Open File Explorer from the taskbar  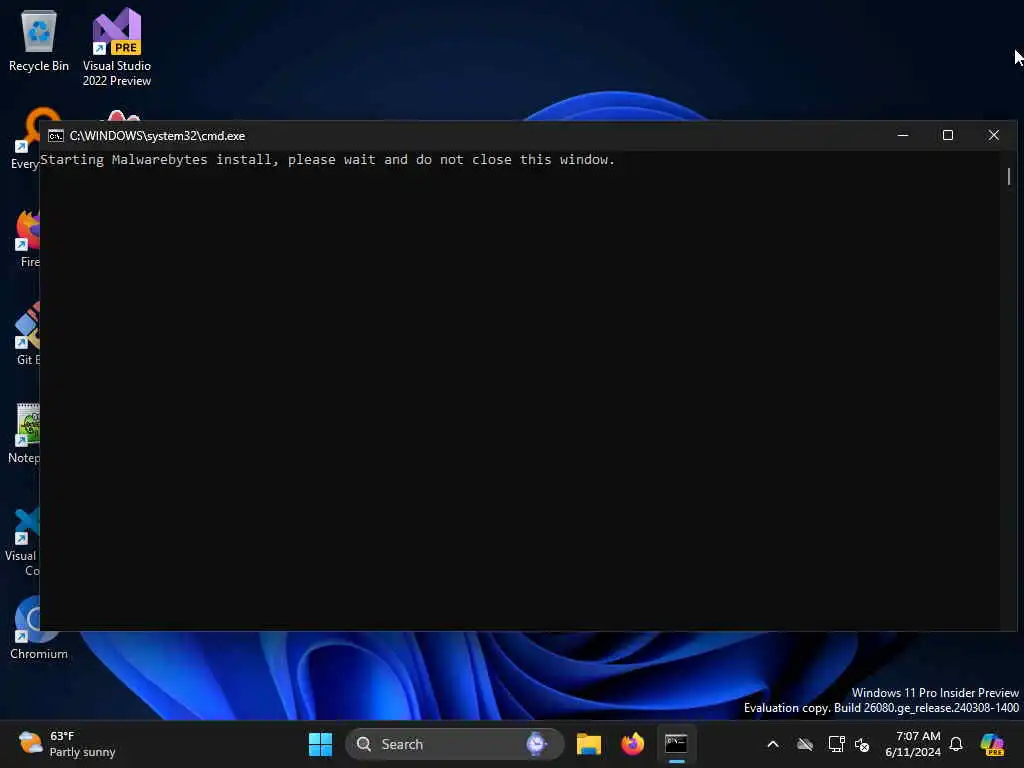588,744
